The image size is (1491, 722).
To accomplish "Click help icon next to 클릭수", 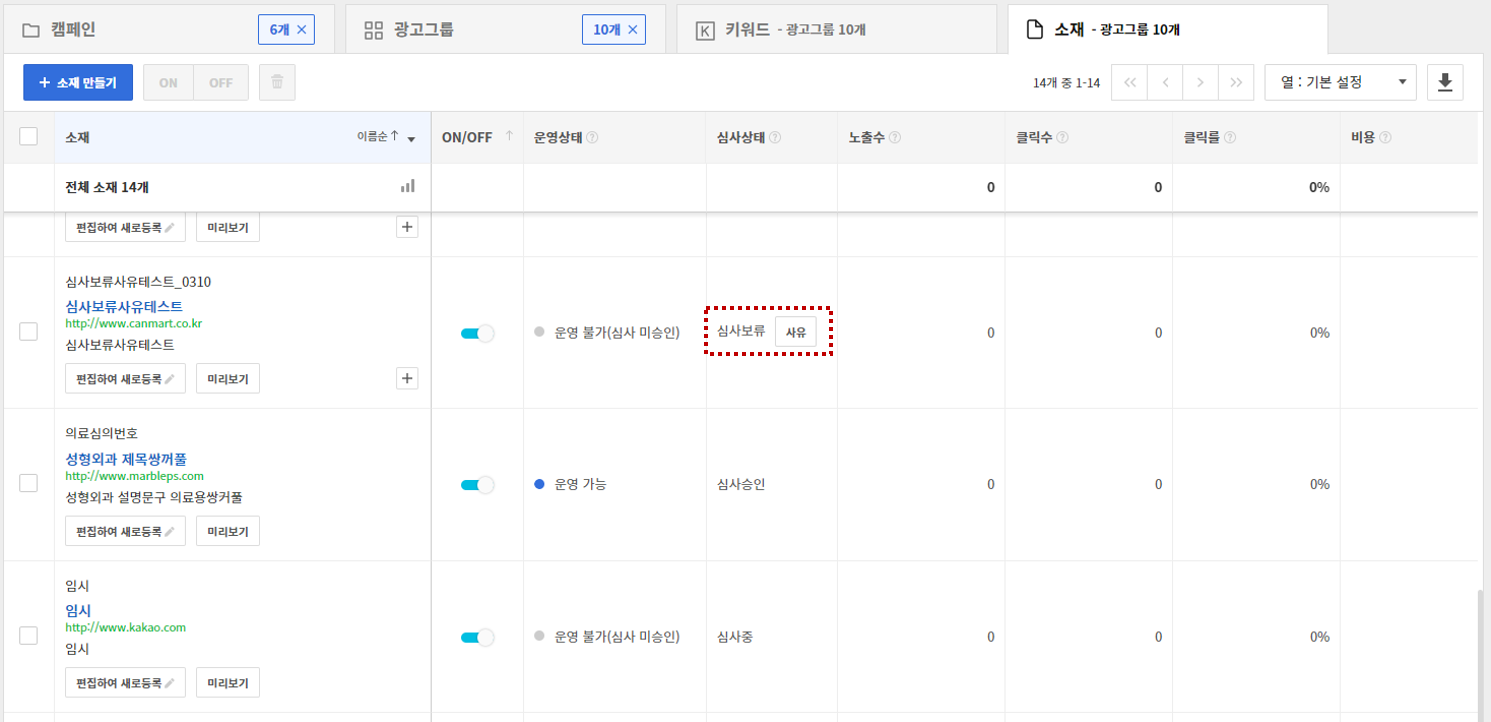I will pyautogui.click(x=1062, y=138).
